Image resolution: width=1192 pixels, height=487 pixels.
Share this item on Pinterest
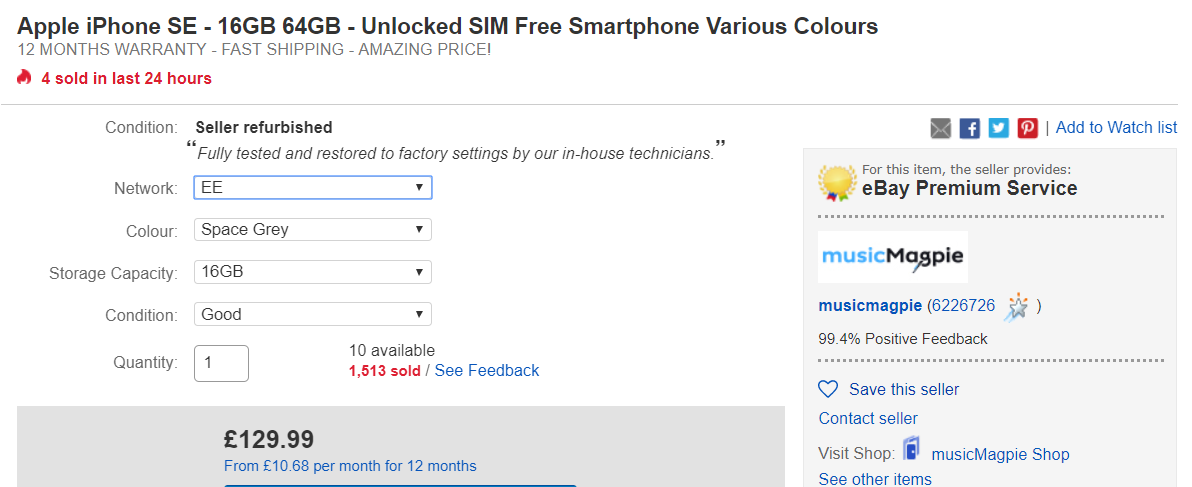pyautogui.click(x=1028, y=128)
